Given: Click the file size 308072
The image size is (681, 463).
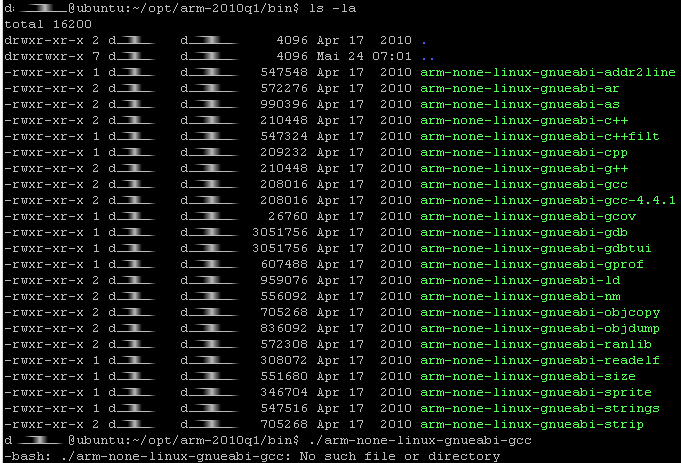Looking at the screenshot, I should (284, 360).
